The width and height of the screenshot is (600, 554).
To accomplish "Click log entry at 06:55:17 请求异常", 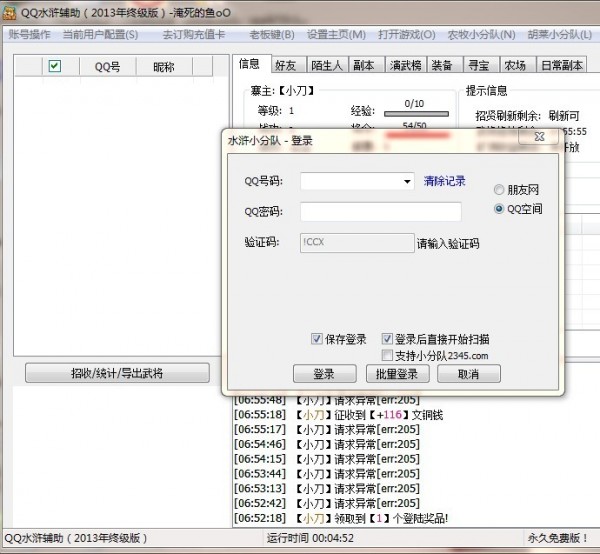I will [x=327, y=430].
